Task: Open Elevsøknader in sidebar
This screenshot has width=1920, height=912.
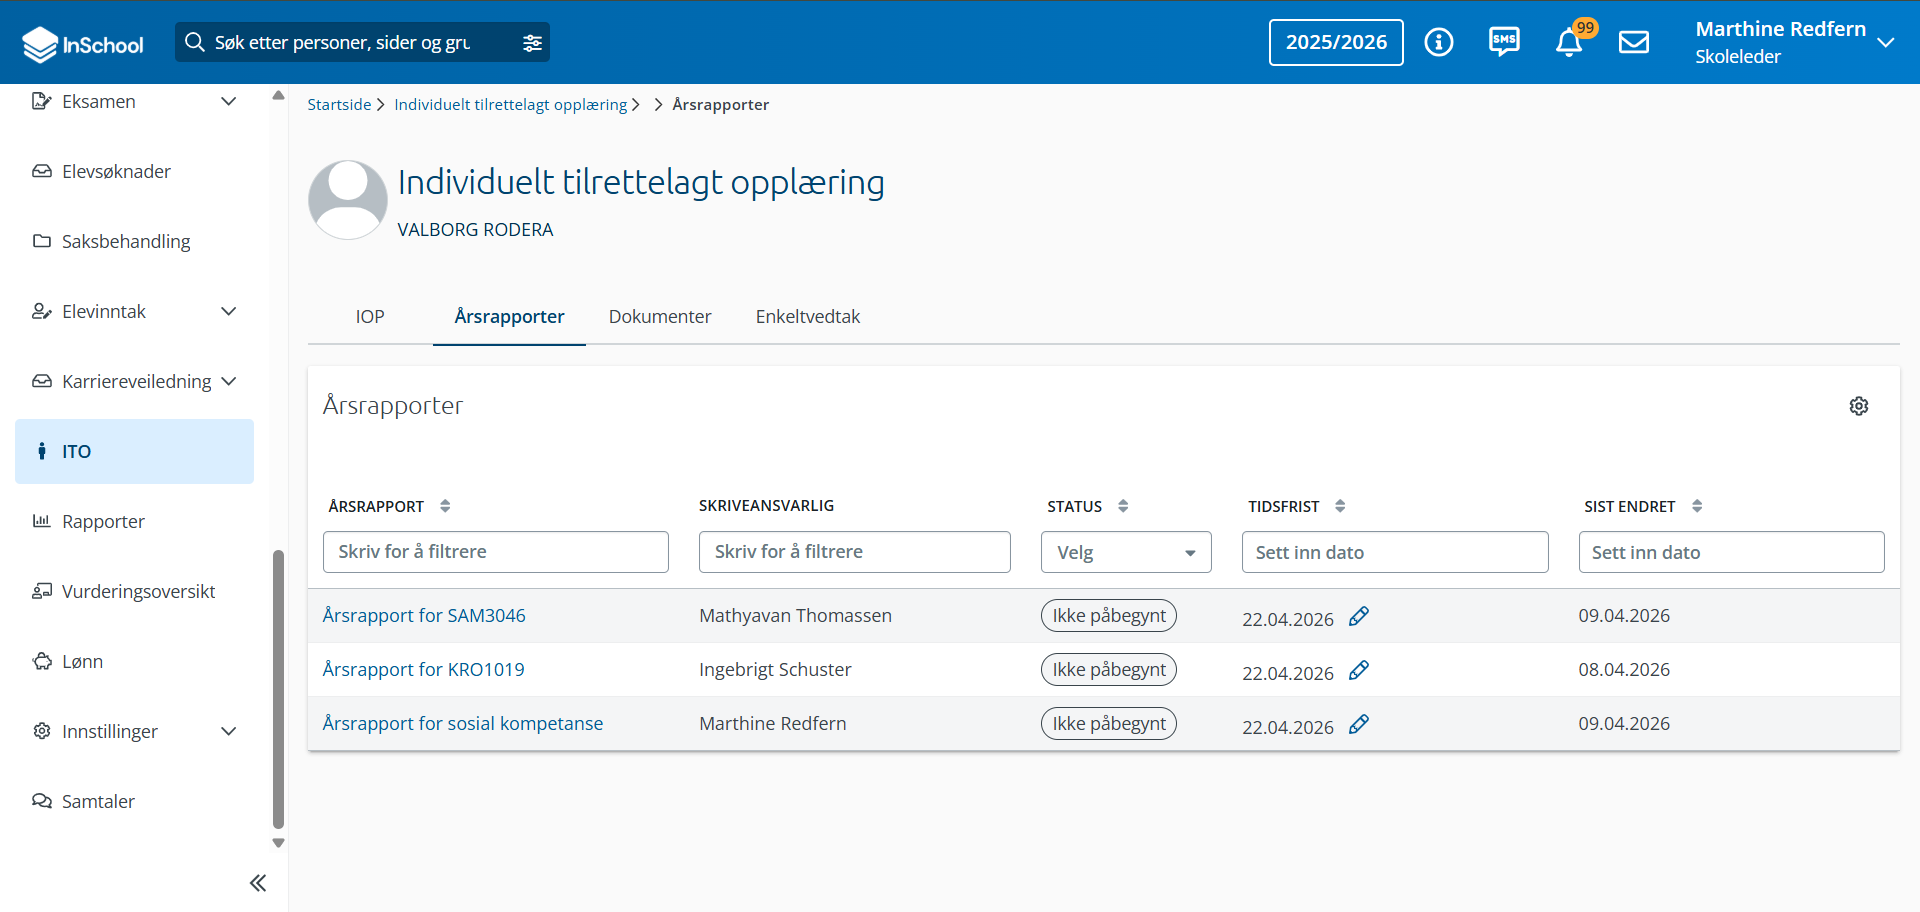Action: (x=116, y=172)
